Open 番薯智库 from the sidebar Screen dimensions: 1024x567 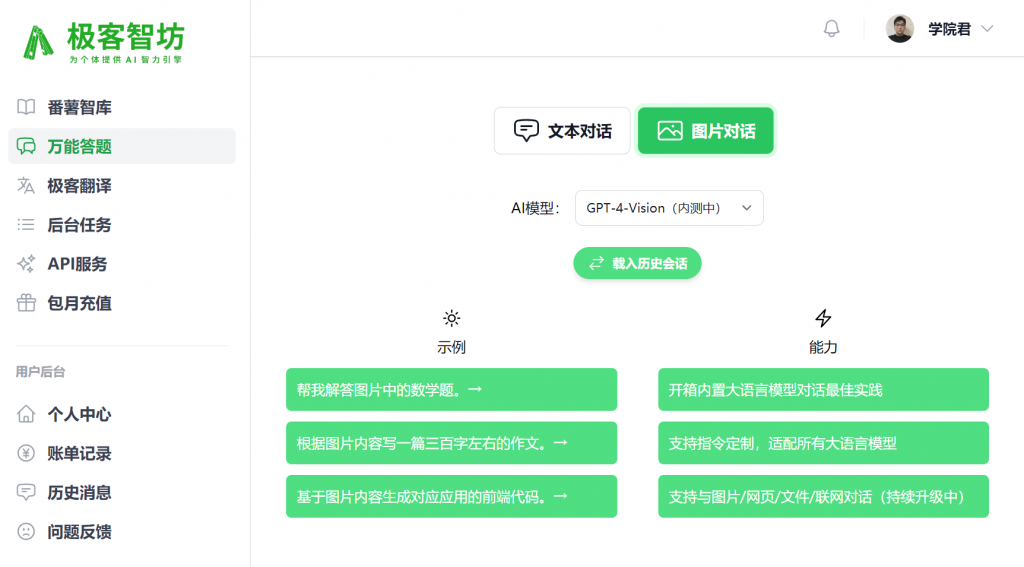pos(79,107)
